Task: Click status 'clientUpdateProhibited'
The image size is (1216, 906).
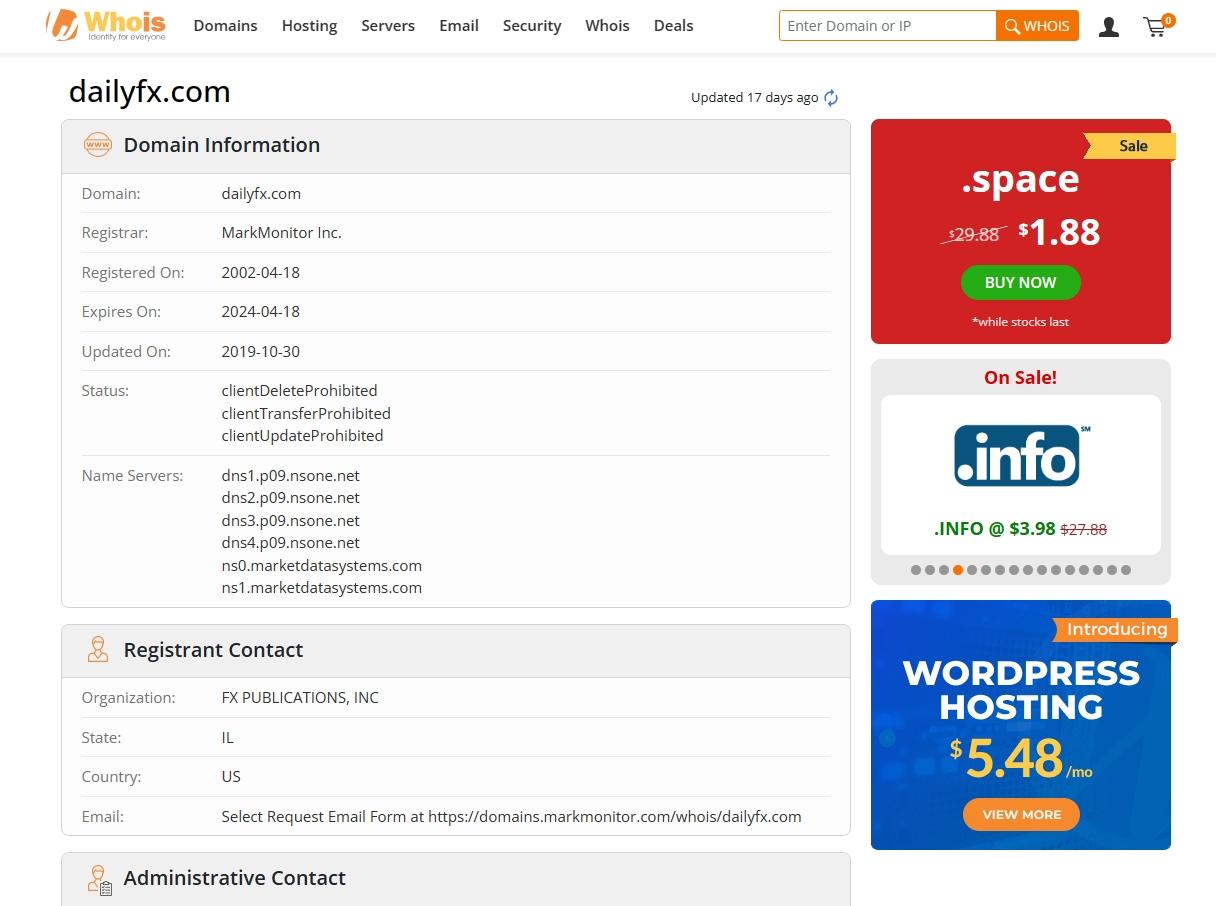Action: point(302,436)
